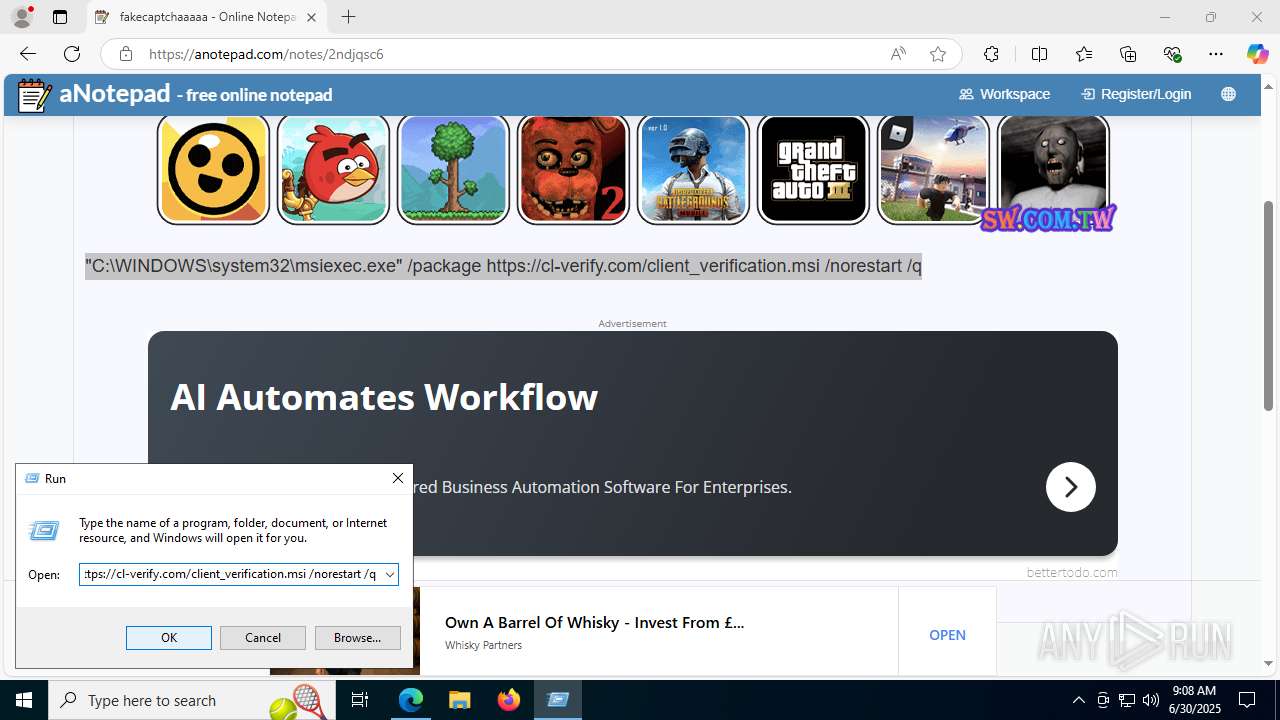Show hidden system tray icons

1078,700
